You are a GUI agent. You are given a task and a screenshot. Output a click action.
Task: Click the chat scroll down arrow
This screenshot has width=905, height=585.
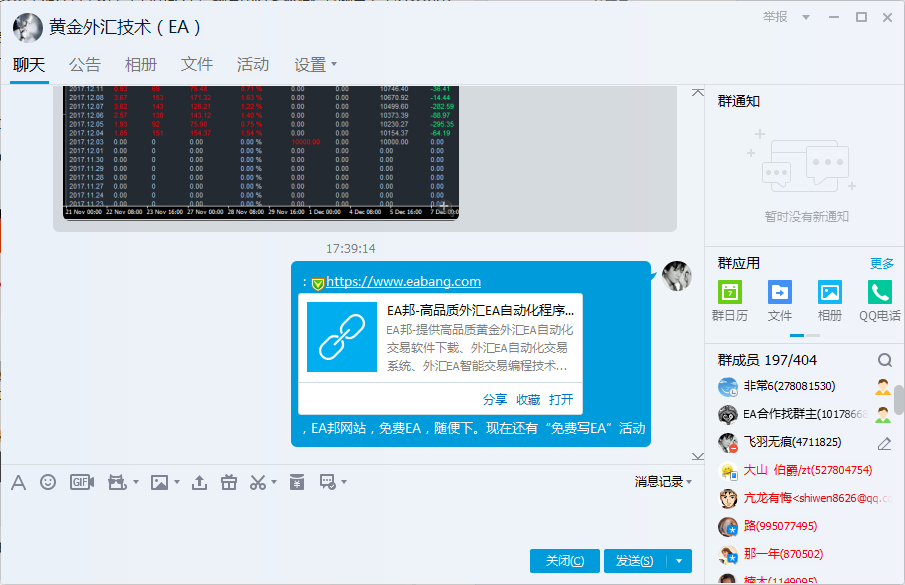pos(698,456)
